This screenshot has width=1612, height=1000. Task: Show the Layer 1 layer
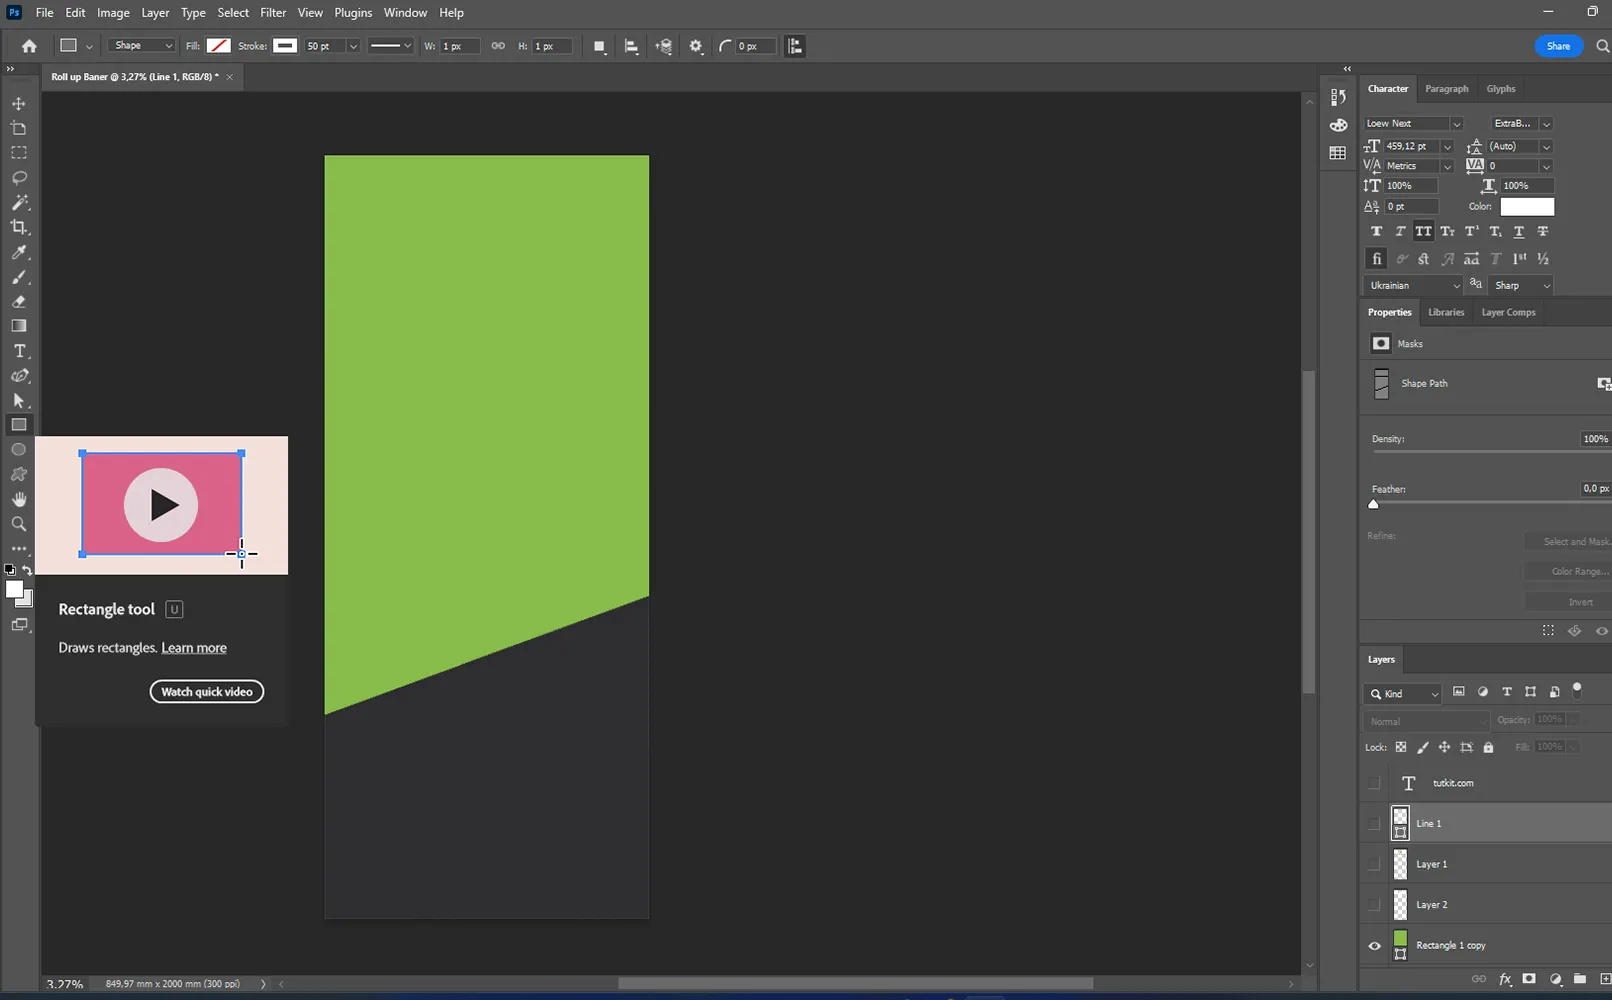click(x=1374, y=864)
